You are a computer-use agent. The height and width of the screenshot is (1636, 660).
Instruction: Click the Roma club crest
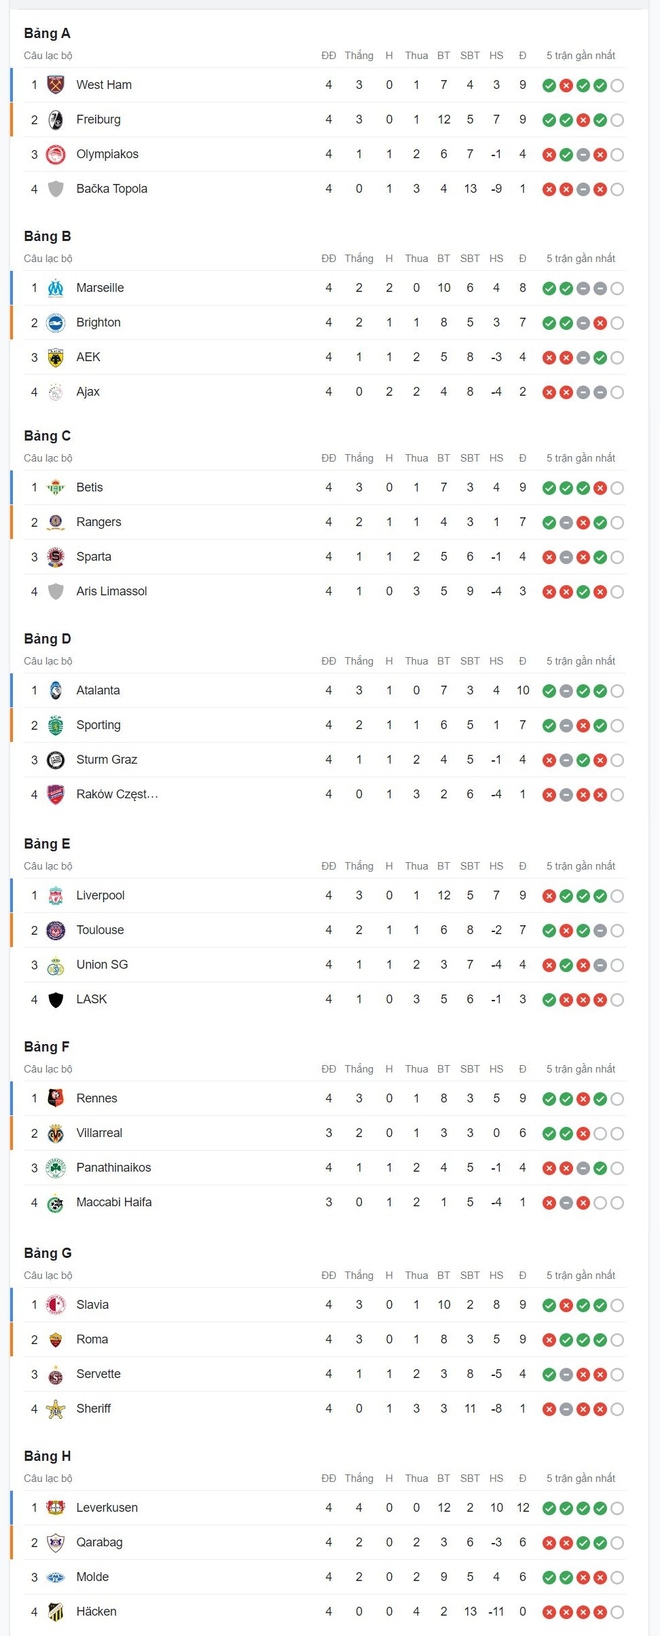point(56,1340)
